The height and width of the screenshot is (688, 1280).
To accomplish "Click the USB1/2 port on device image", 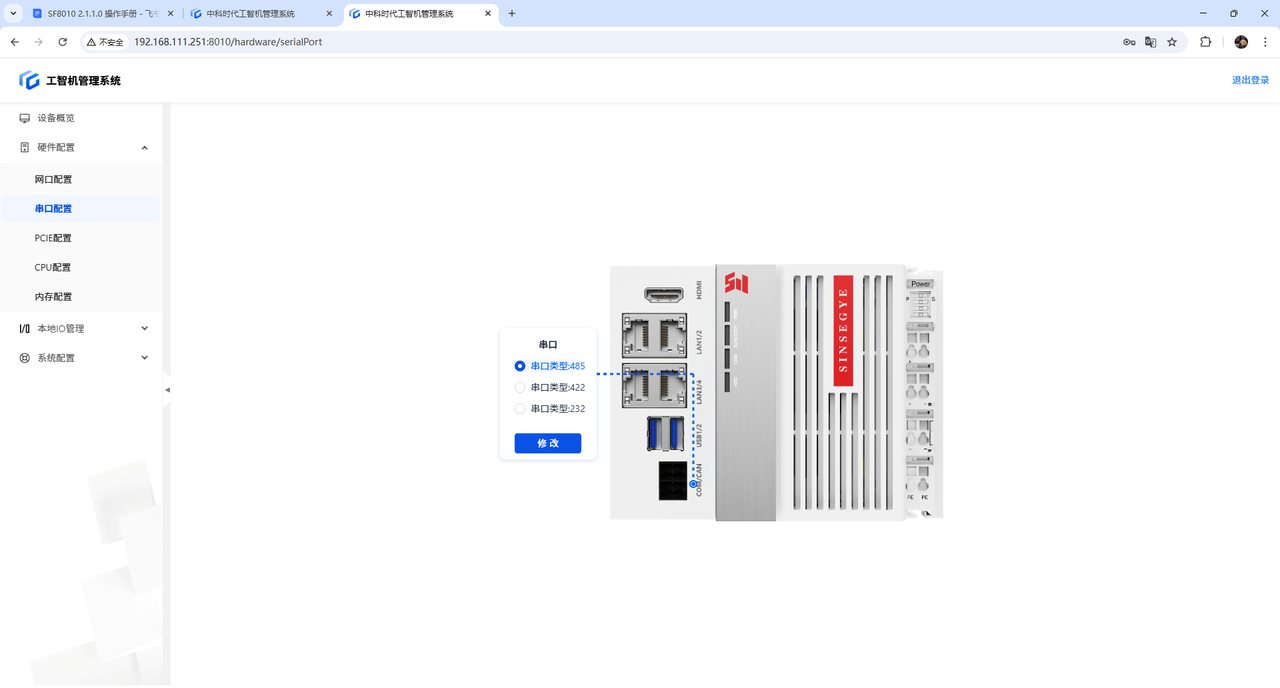I will tap(666, 434).
